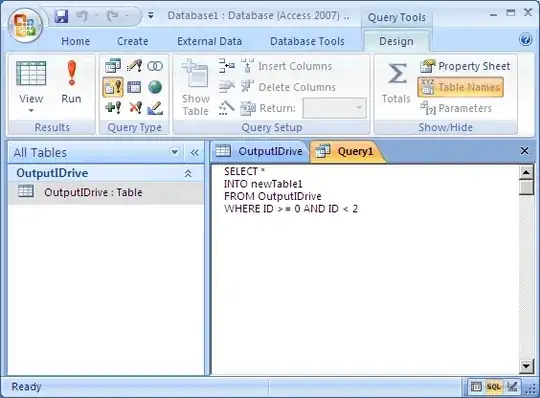The height and width of the screenshot is (398, 540).
Task: Open query Parameters dialog
Action: coord(456,108)
